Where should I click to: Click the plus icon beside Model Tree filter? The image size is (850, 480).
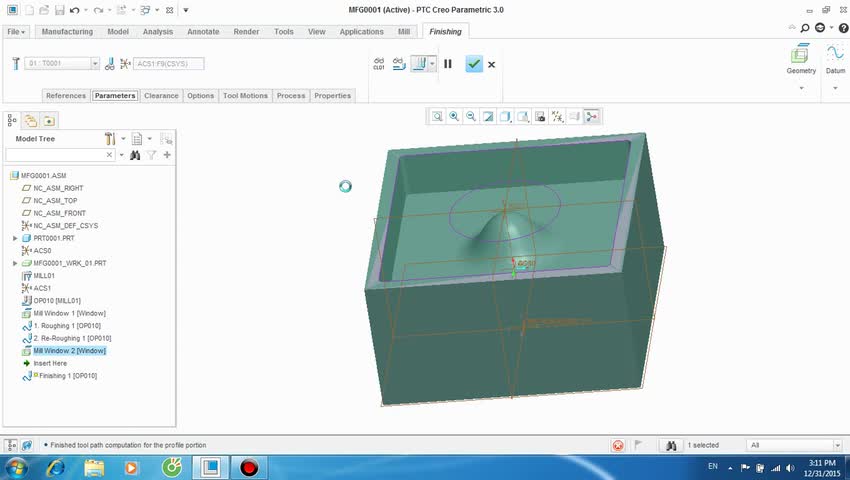167,155
